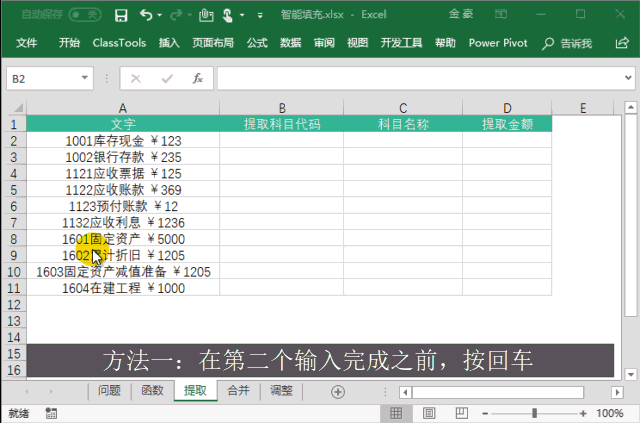Switch to Normal view icon

coord(396,413)
